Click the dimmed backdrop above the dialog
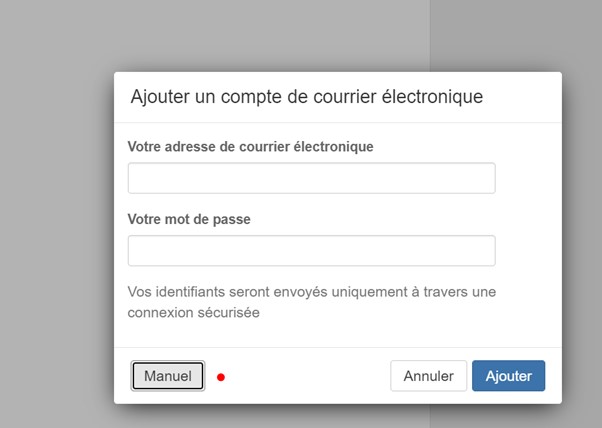The image size is (602, 428). click(300, 35)
